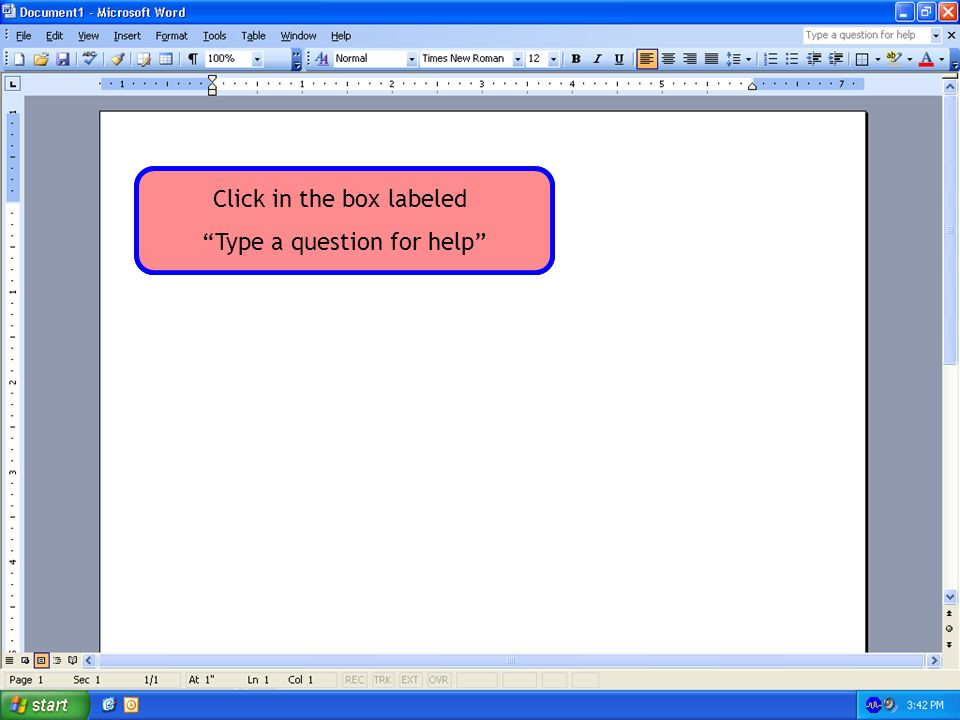960x720 pixels.
Task: Apply the red font color
Action: coord(926,59)
